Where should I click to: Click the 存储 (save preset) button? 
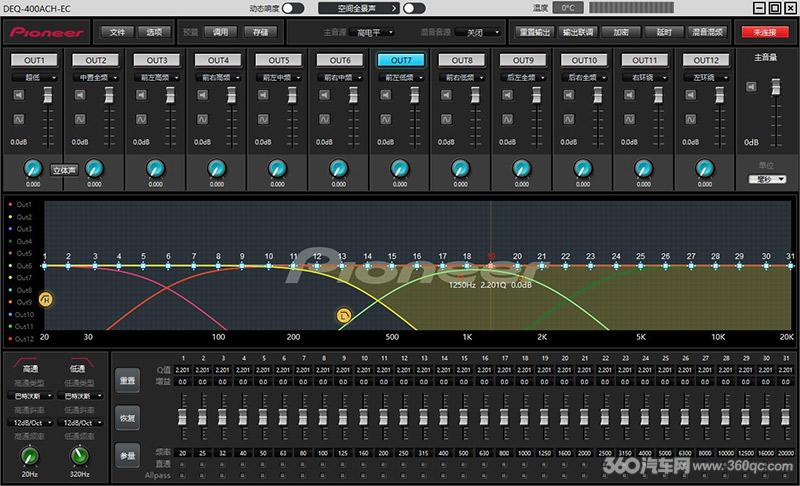point(260,32)
